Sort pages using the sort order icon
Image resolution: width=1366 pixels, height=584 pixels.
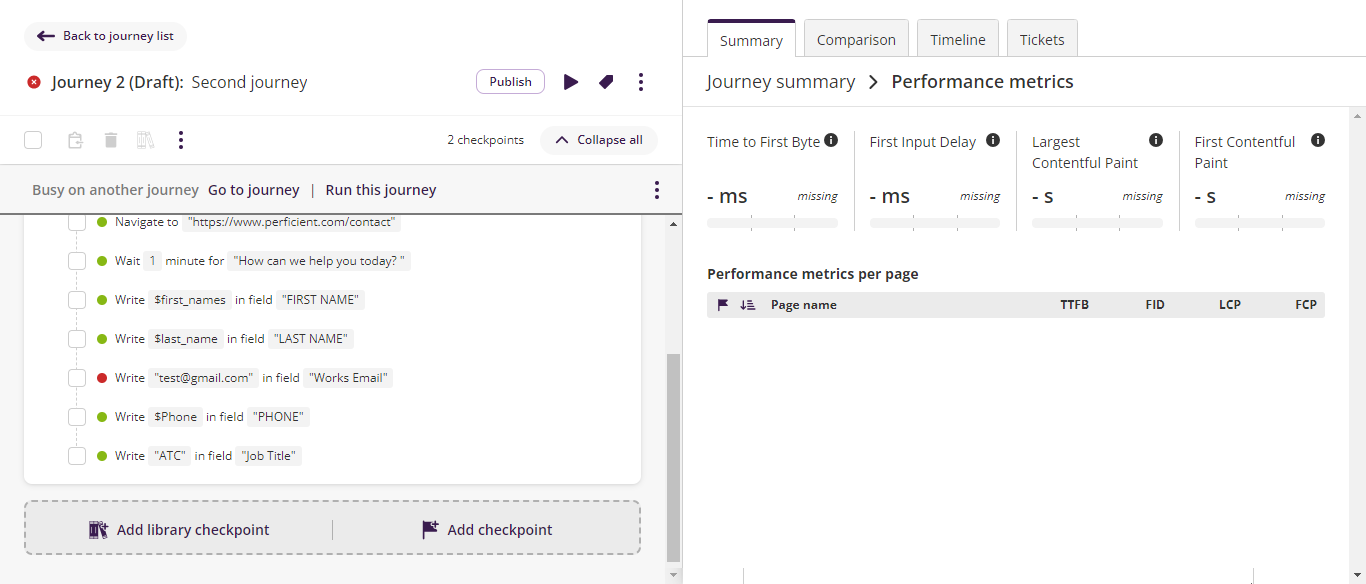747,305
